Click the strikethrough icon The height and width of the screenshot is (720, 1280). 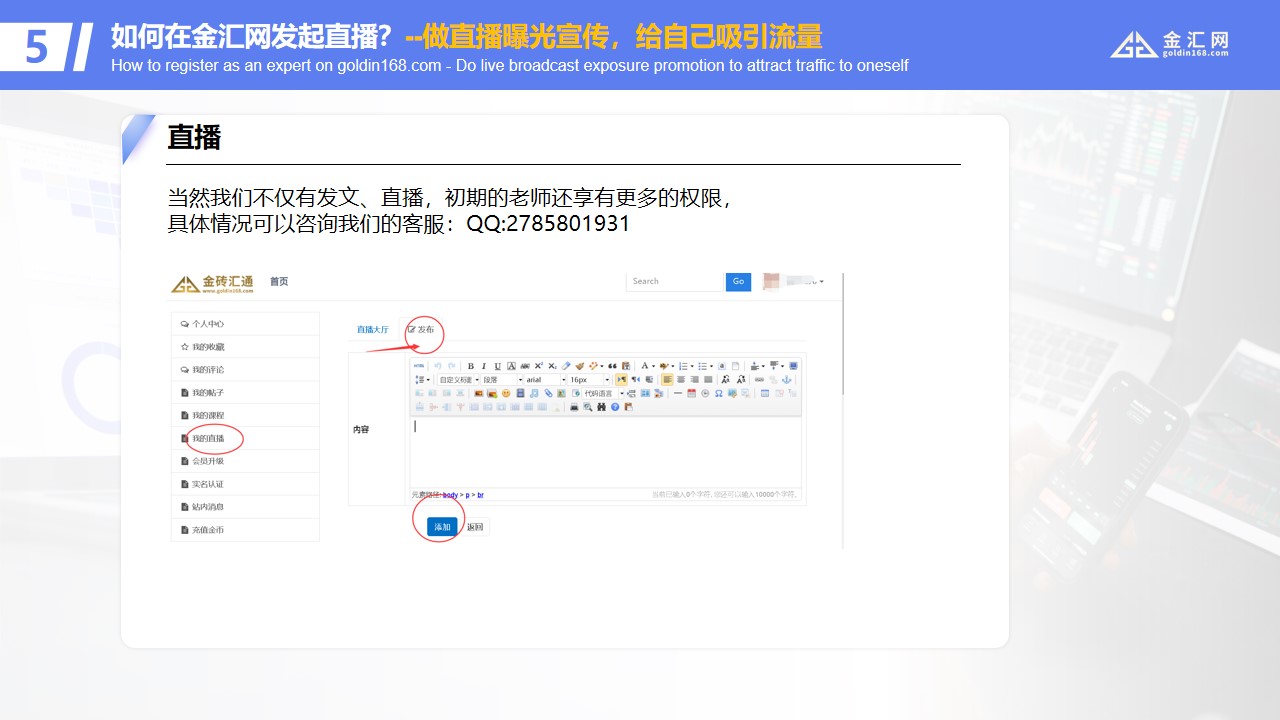(x=525, y=366)
